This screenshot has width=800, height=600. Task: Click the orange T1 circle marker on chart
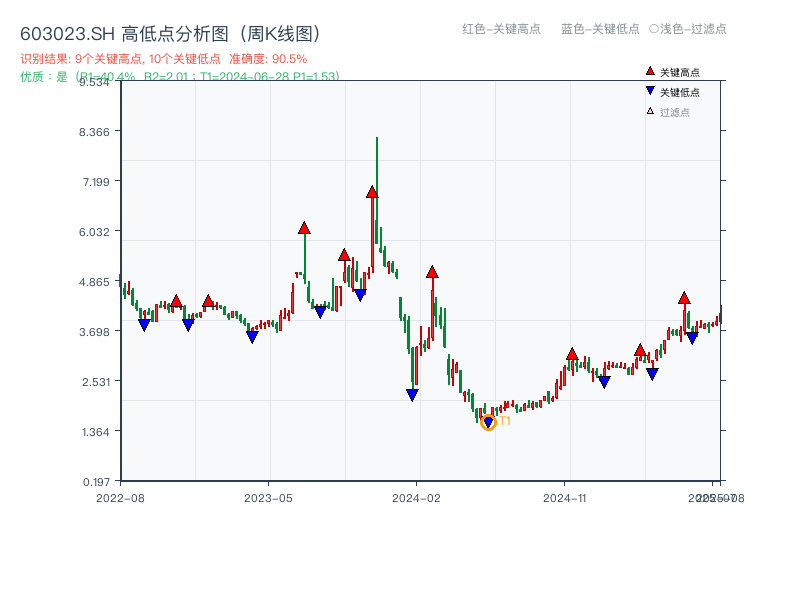[488, 421]
